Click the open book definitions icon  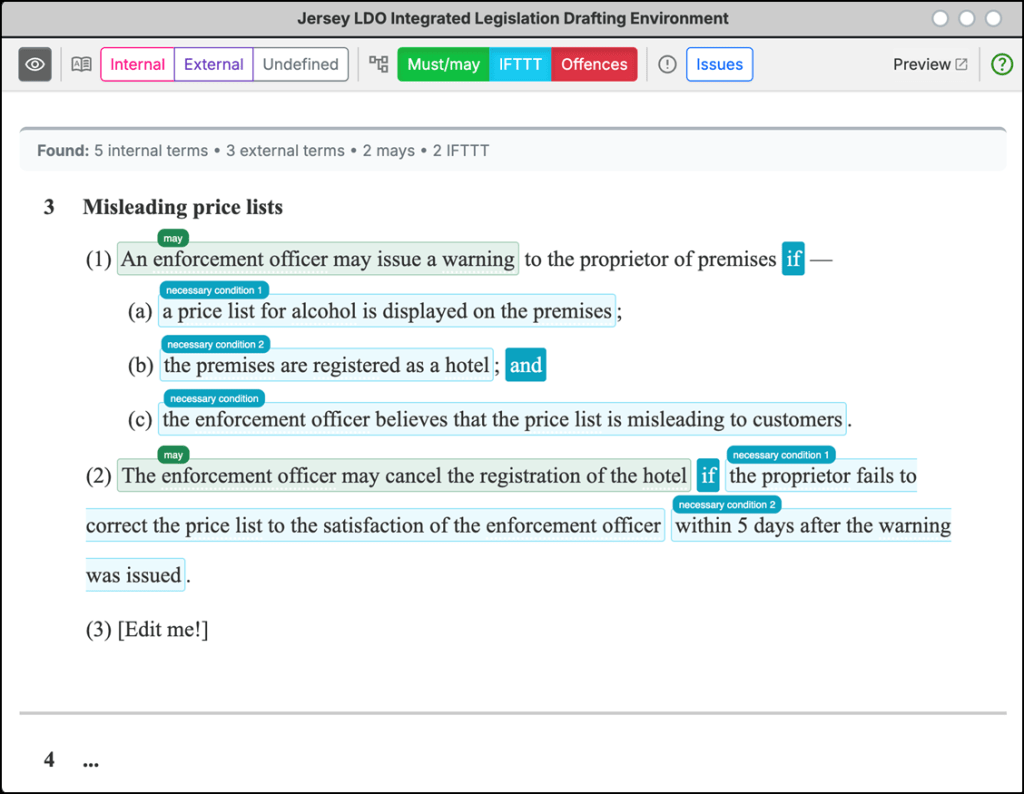point(82,64)
